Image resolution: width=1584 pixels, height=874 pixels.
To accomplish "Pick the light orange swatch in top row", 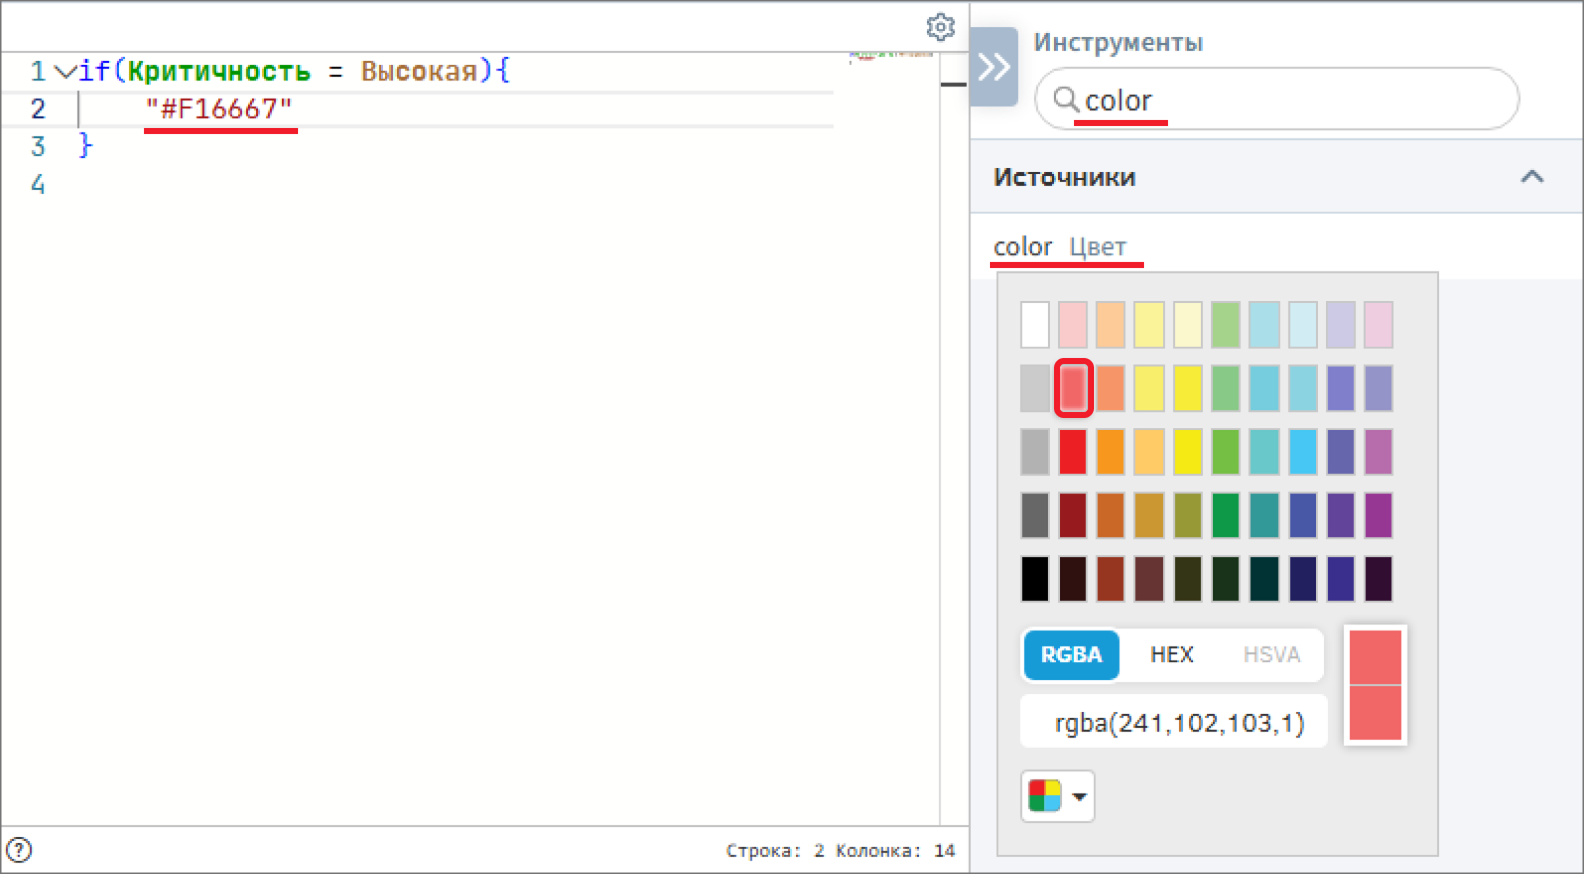I will click(1111, 325).
